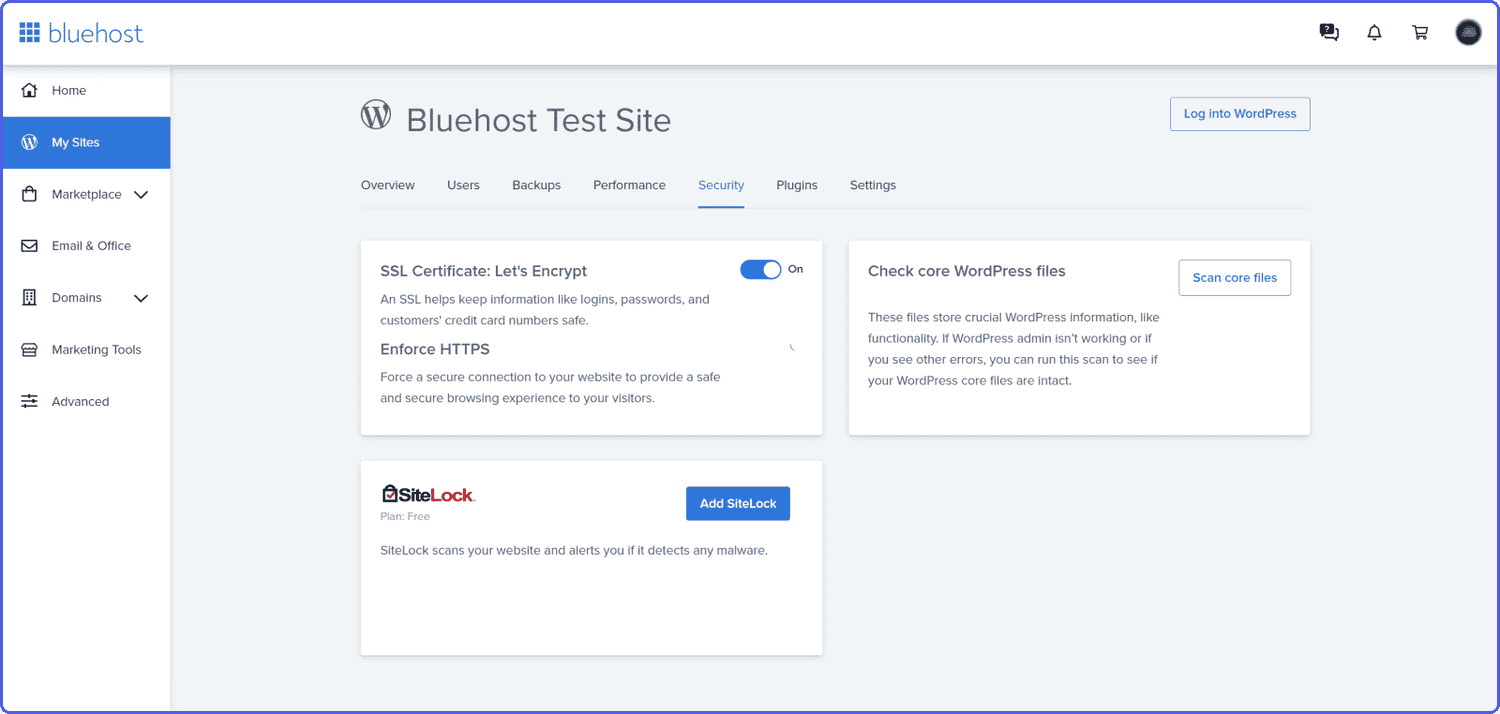Expand the Marketplace chevron

coord(141,195)
